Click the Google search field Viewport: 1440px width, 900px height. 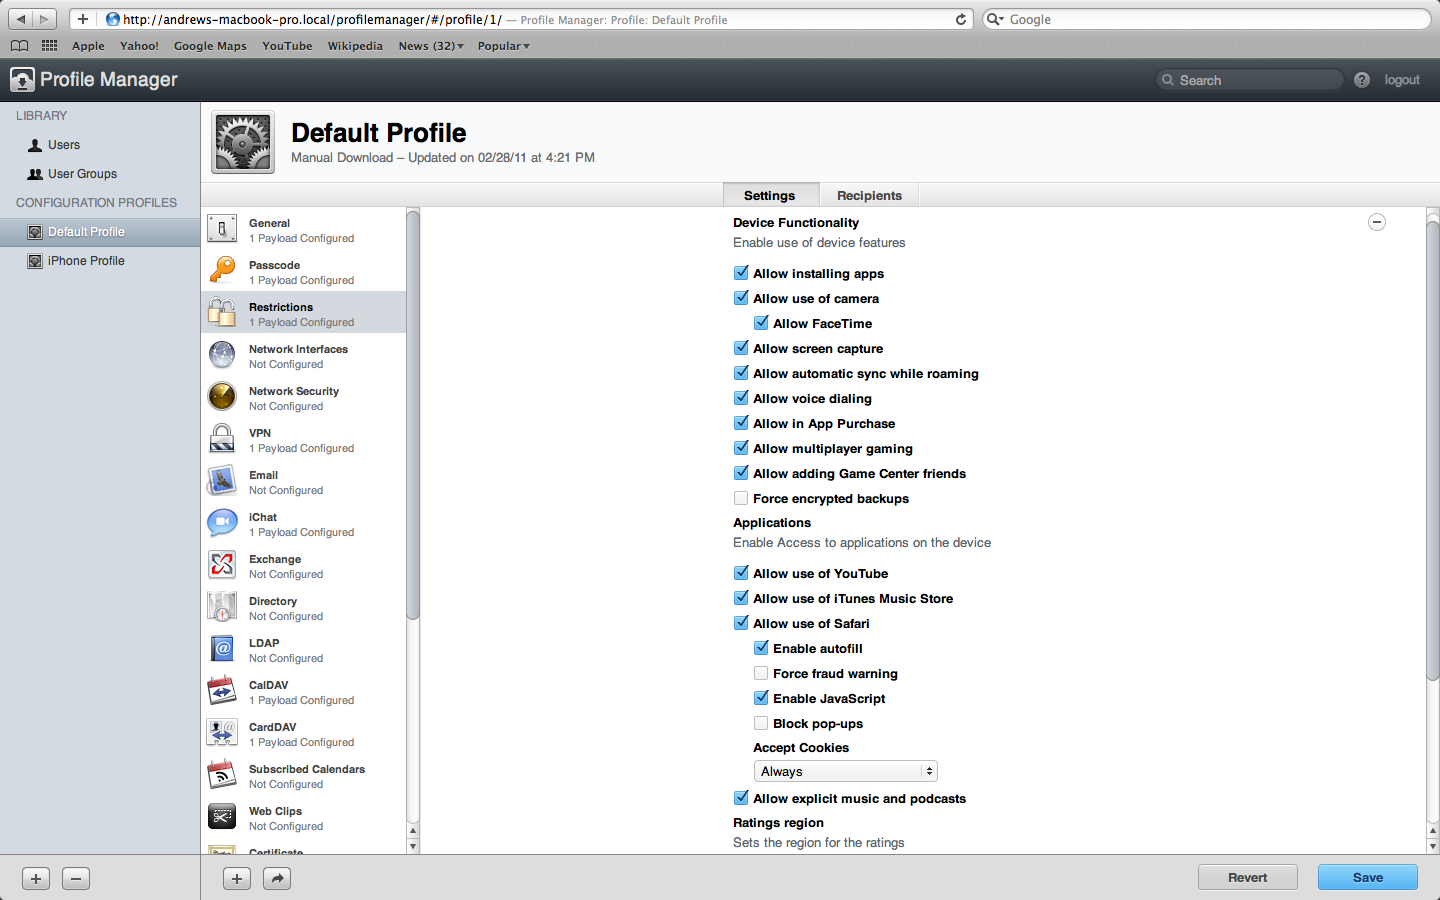(1207, 19)
